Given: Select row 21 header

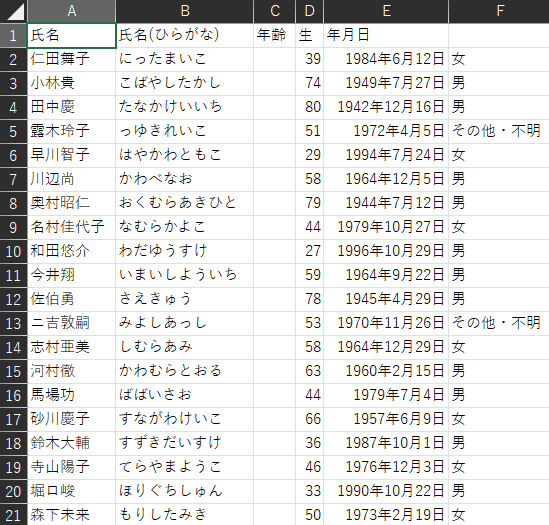Looking at the screenshot, I should pyautogui.click(x=13, y=515).
